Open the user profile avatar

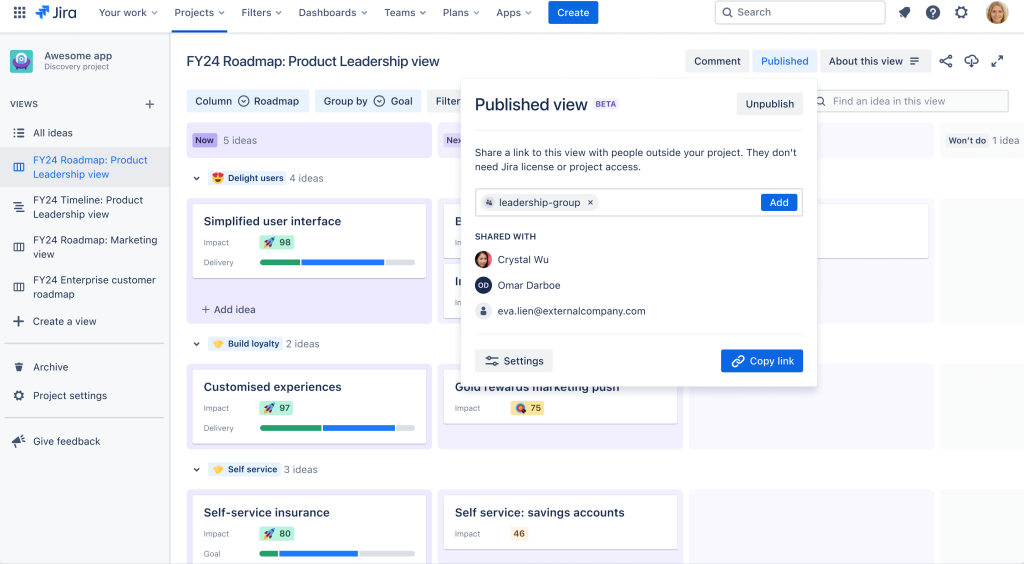(997, 12)
